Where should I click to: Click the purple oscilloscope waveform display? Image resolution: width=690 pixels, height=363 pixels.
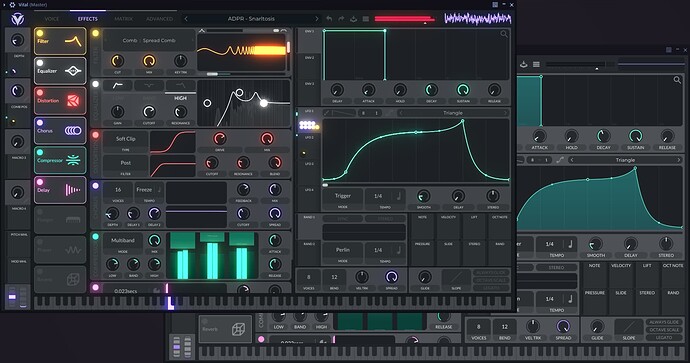478,18
